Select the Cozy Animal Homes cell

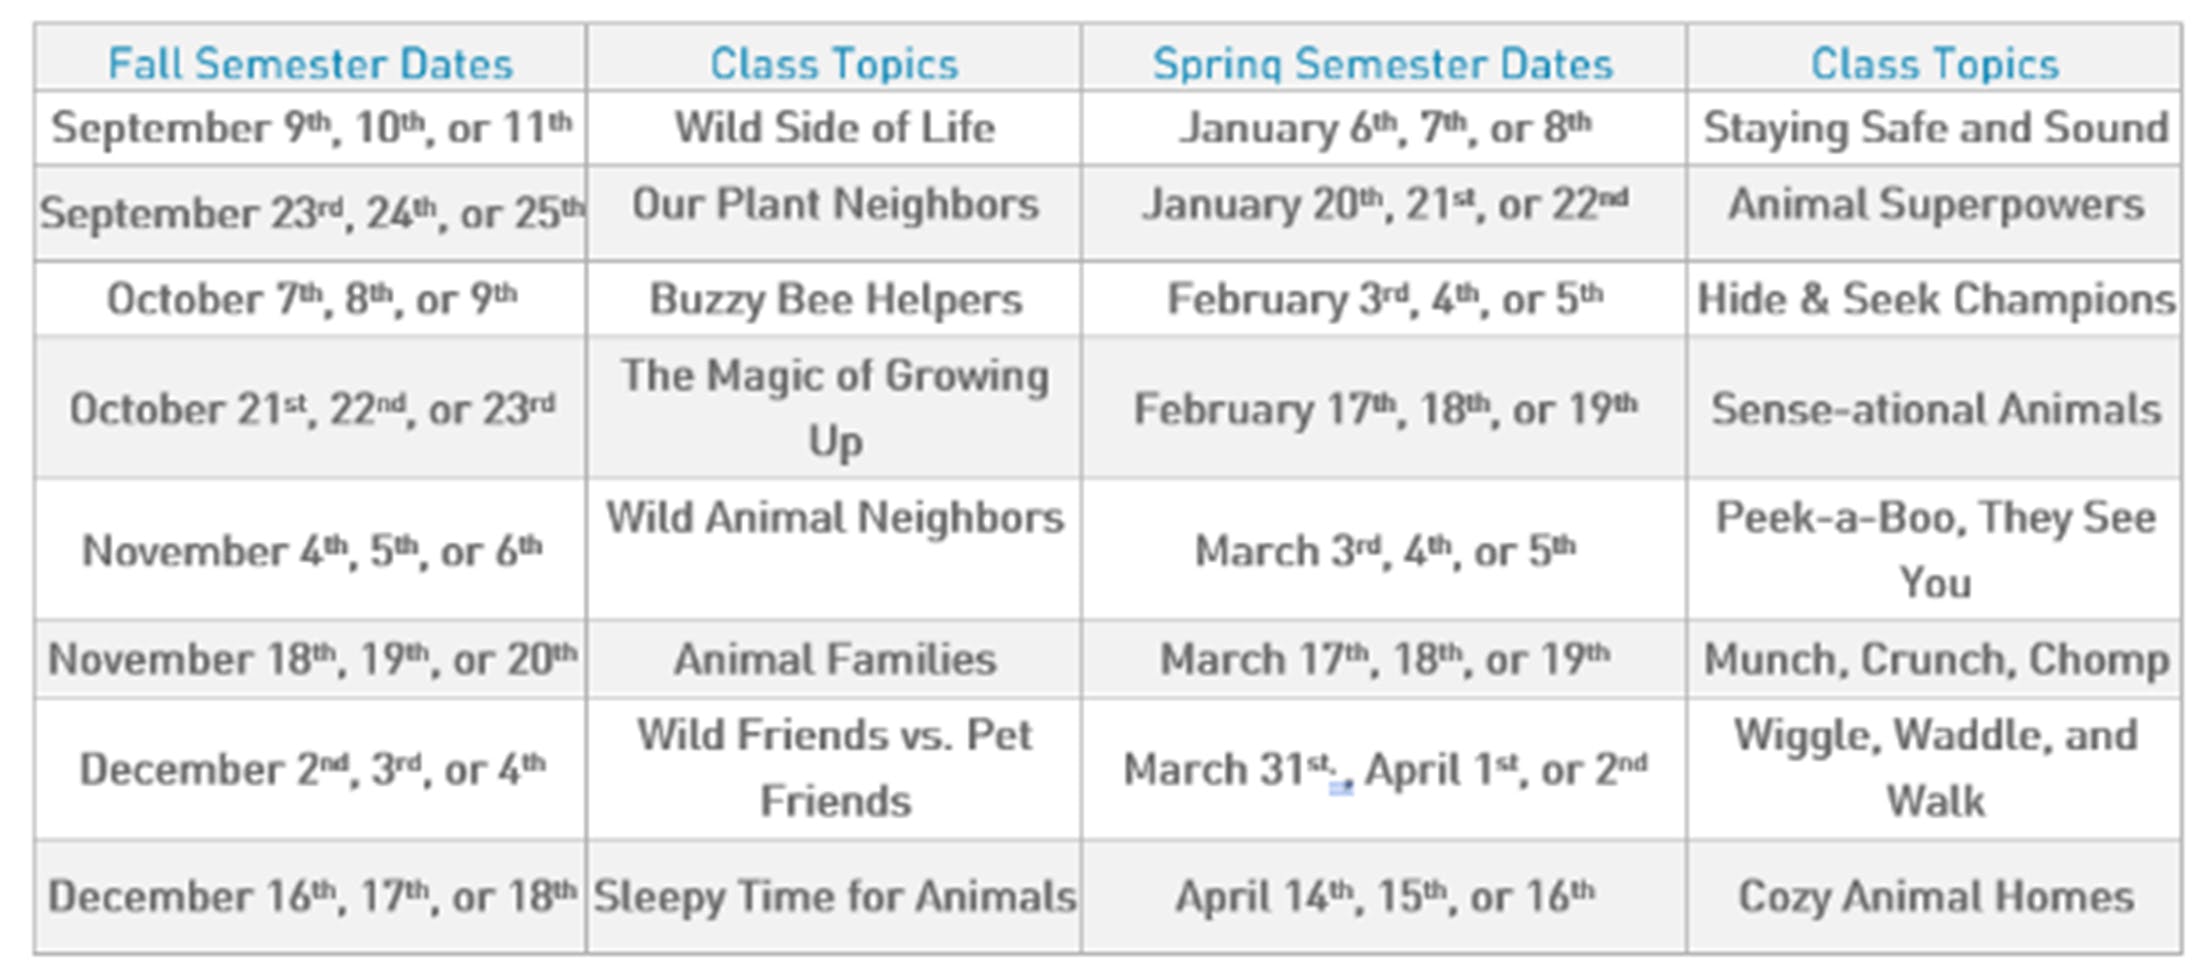(x=1935, y=897)
